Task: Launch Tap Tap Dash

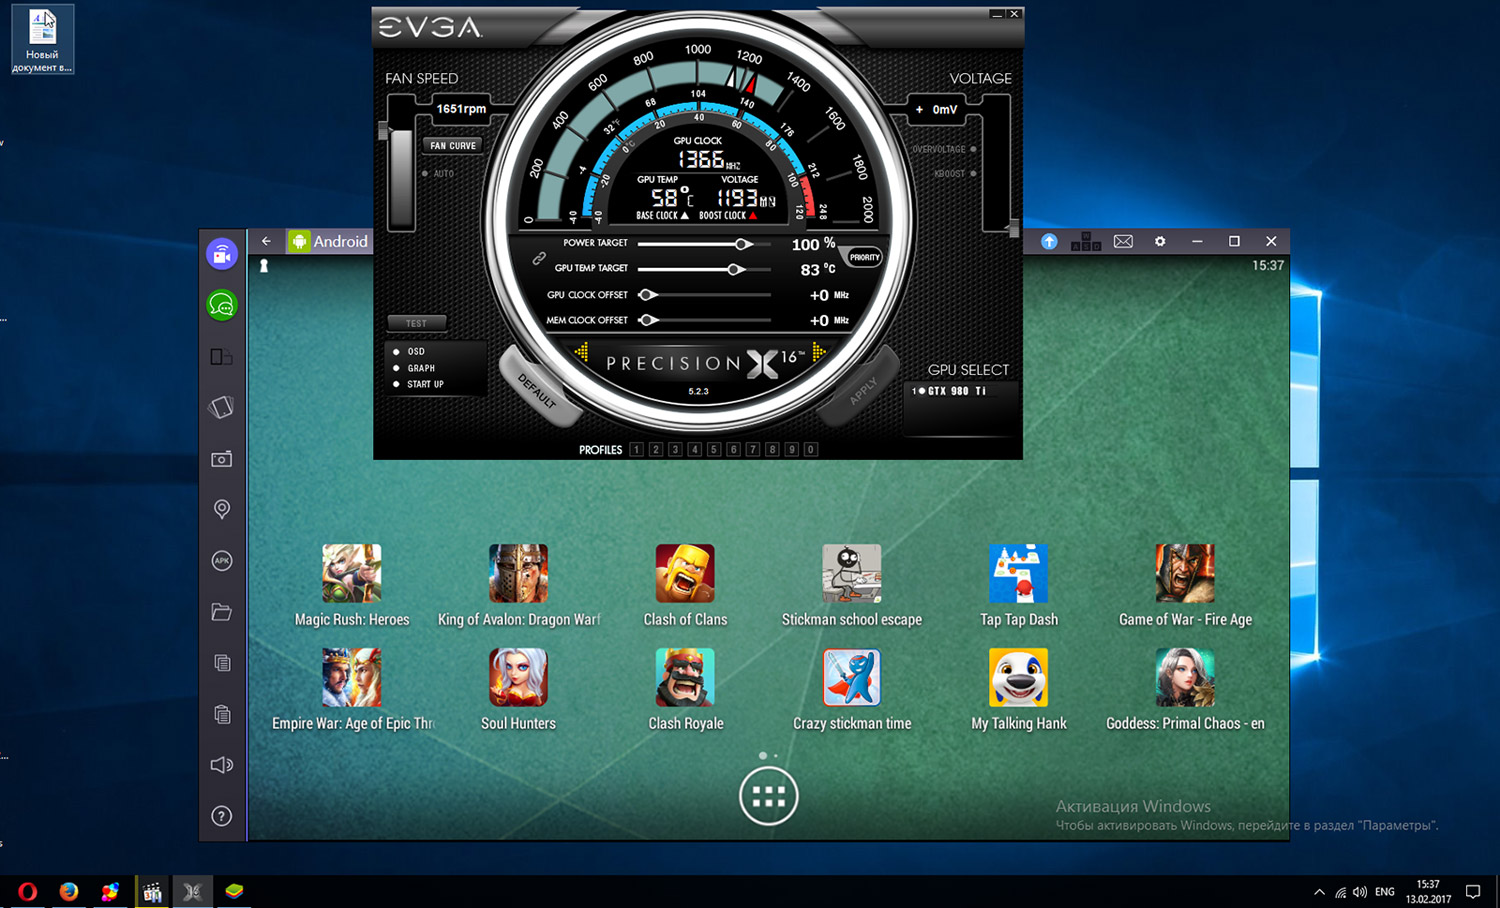Action: (x=1018, y=573)
